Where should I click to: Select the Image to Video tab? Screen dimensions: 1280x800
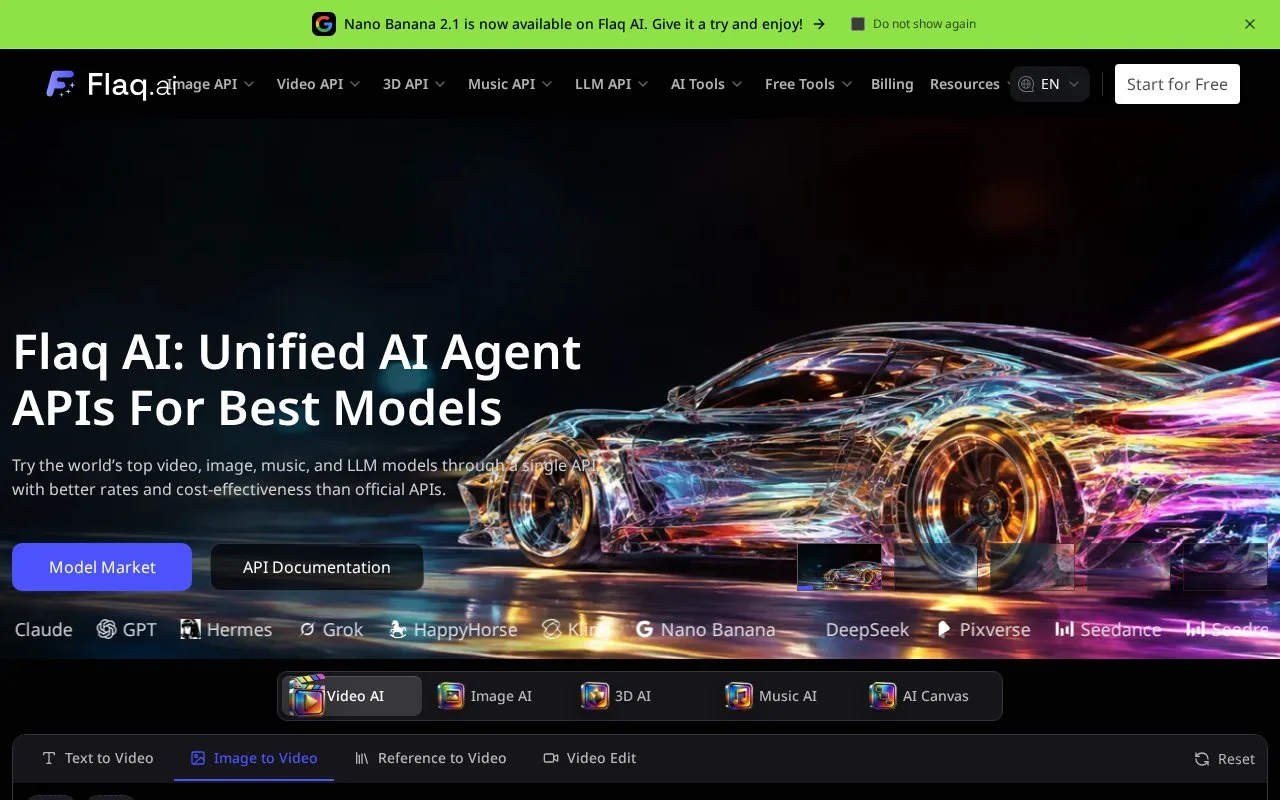pos(254,758)
